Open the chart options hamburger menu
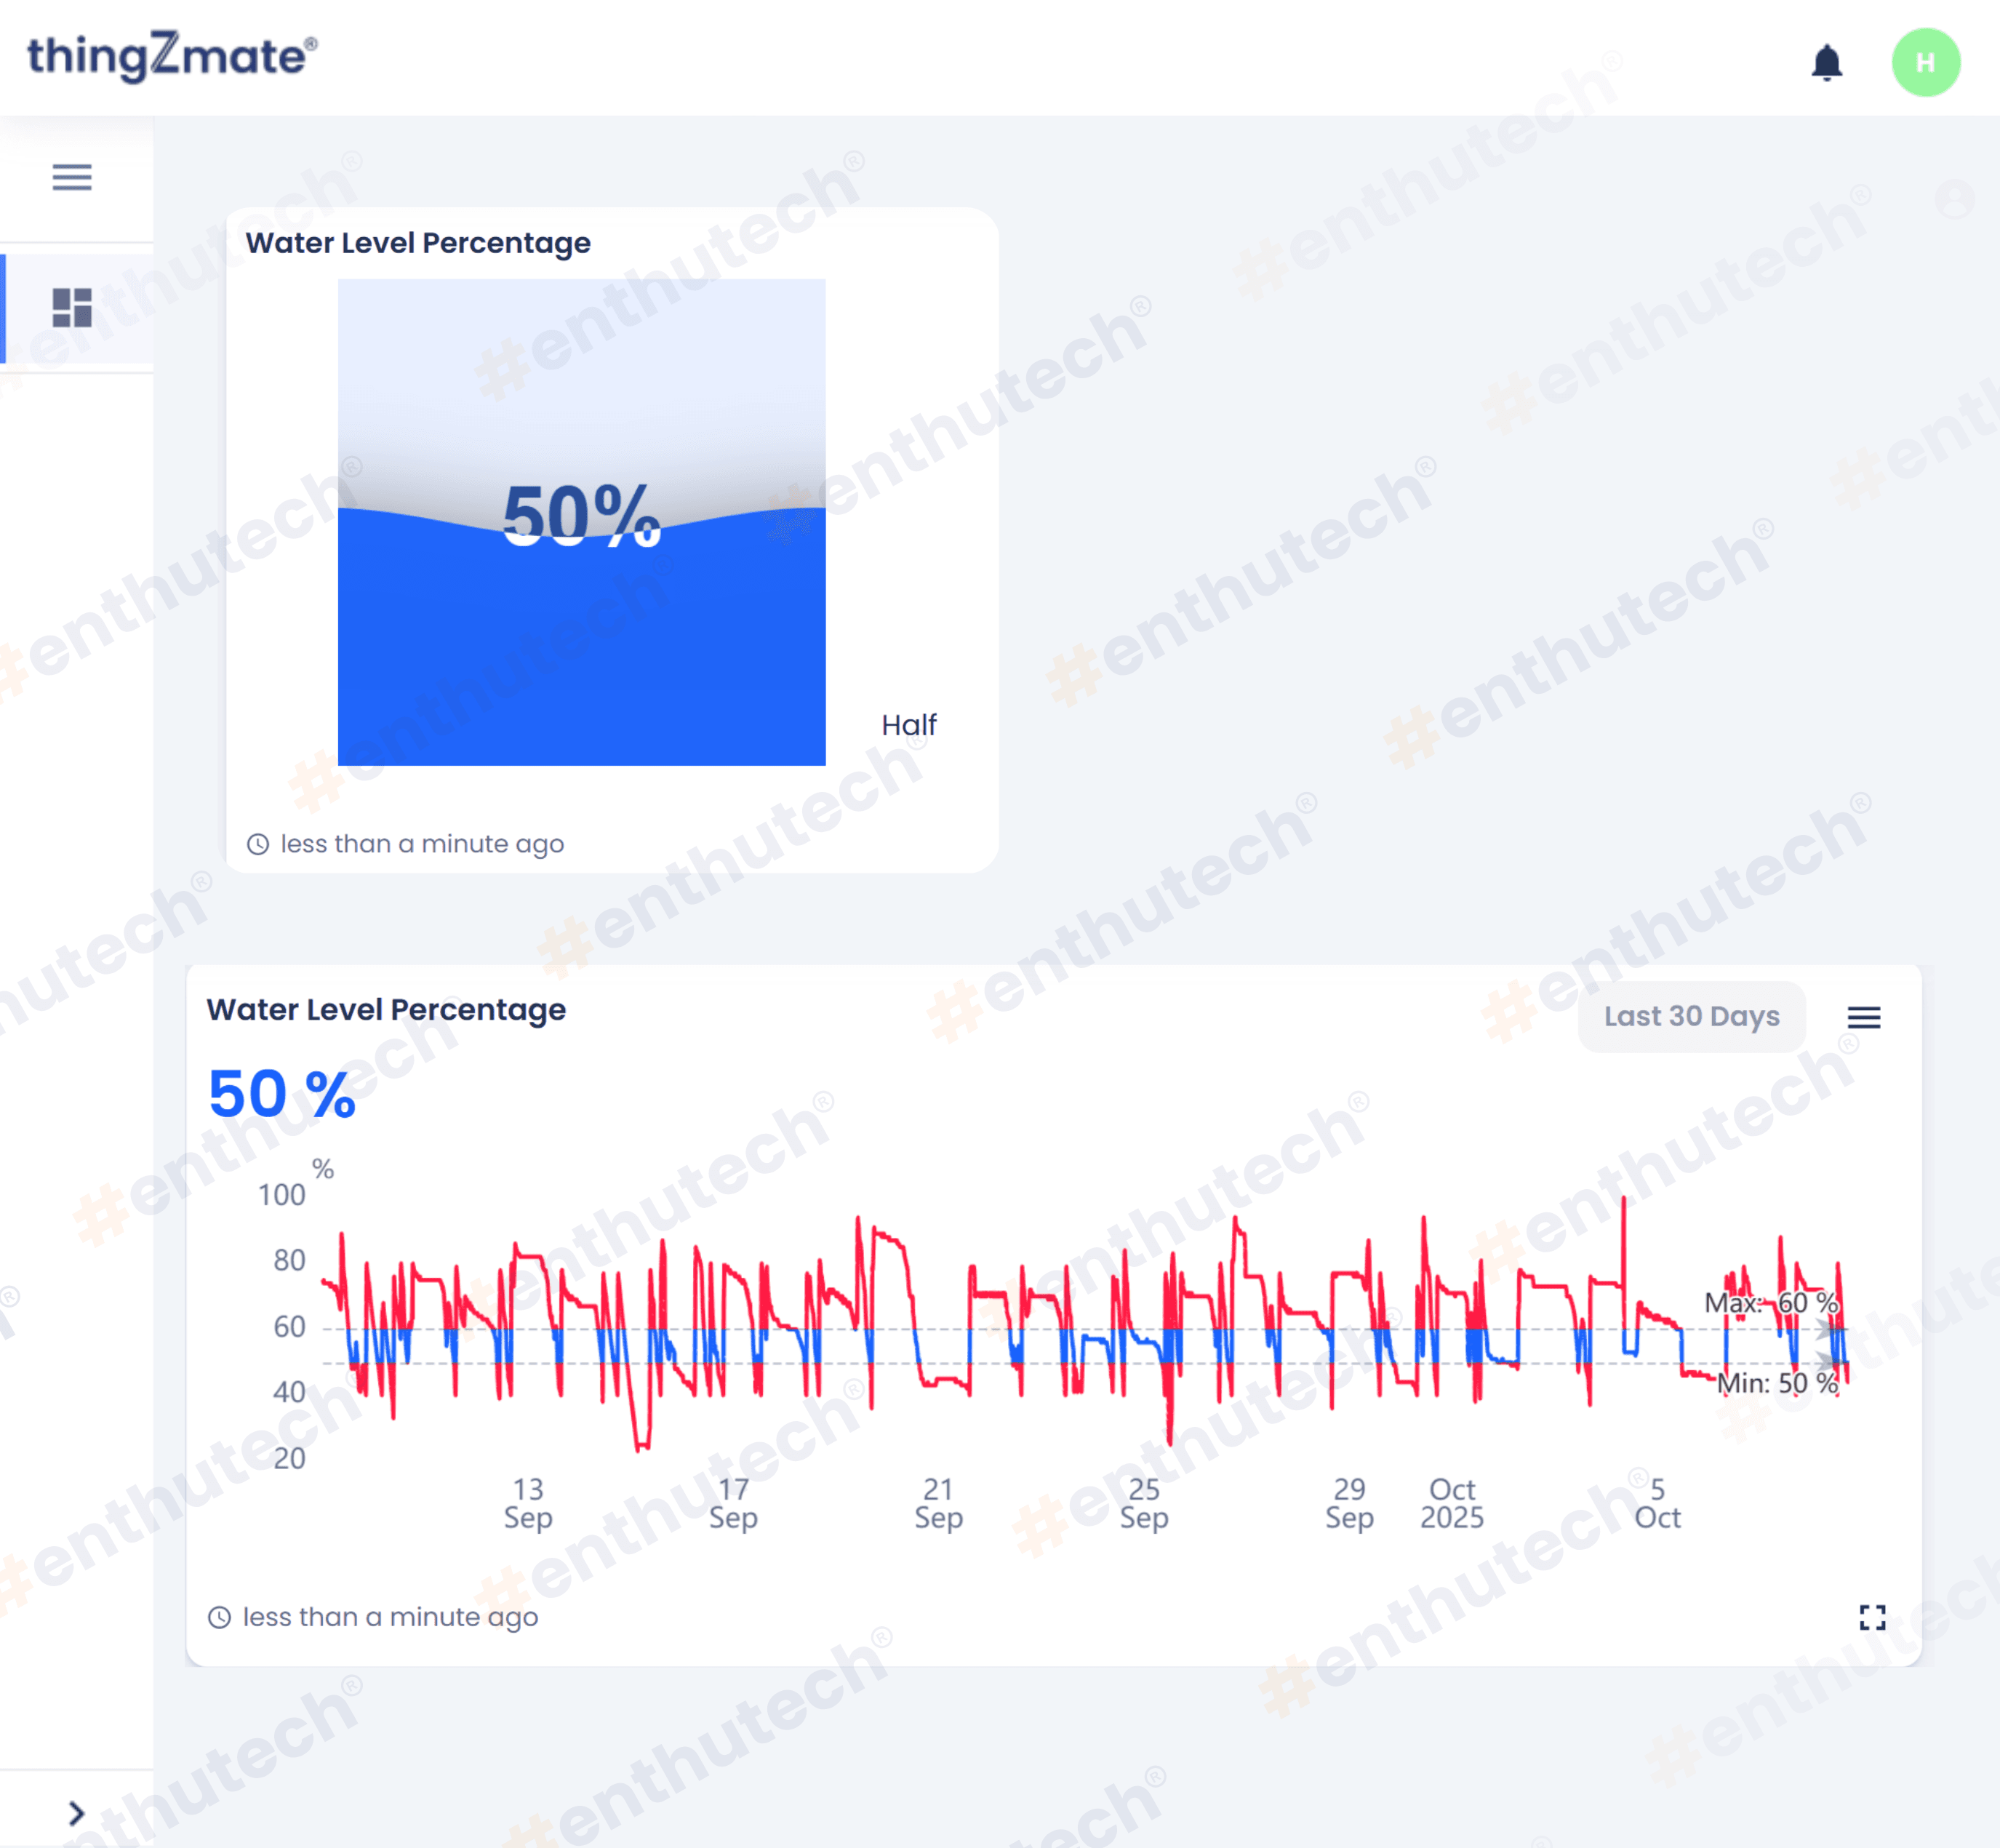 click(1863, 1017)
